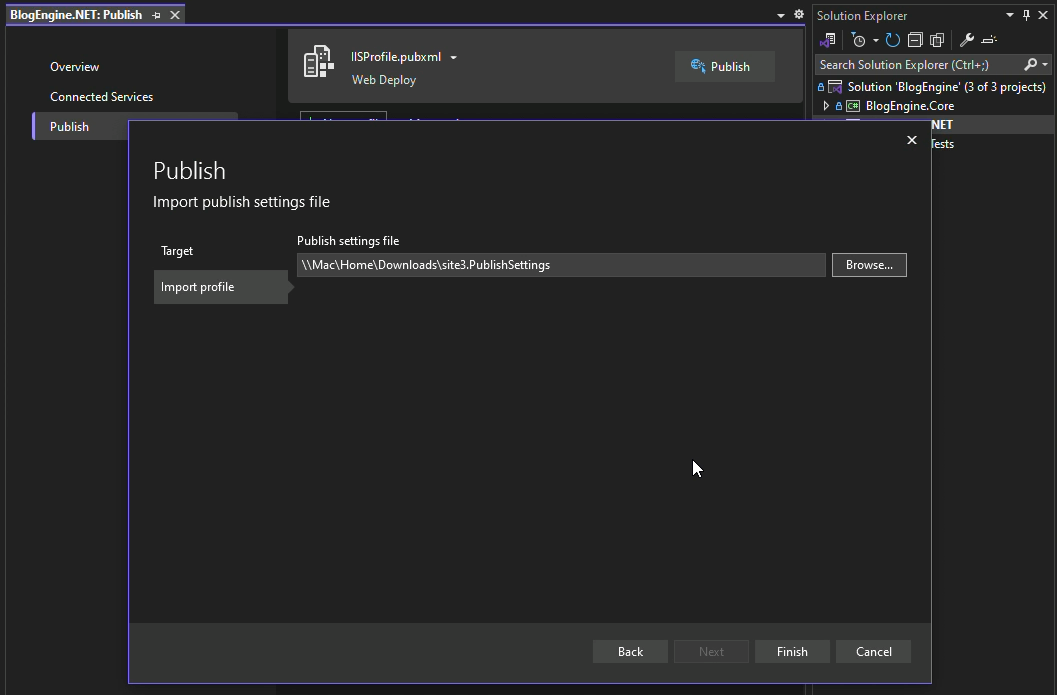Close the Publish dialog with X
Image resolution: width=1057 pixels, height=695 pixels.
pos(912,140)
